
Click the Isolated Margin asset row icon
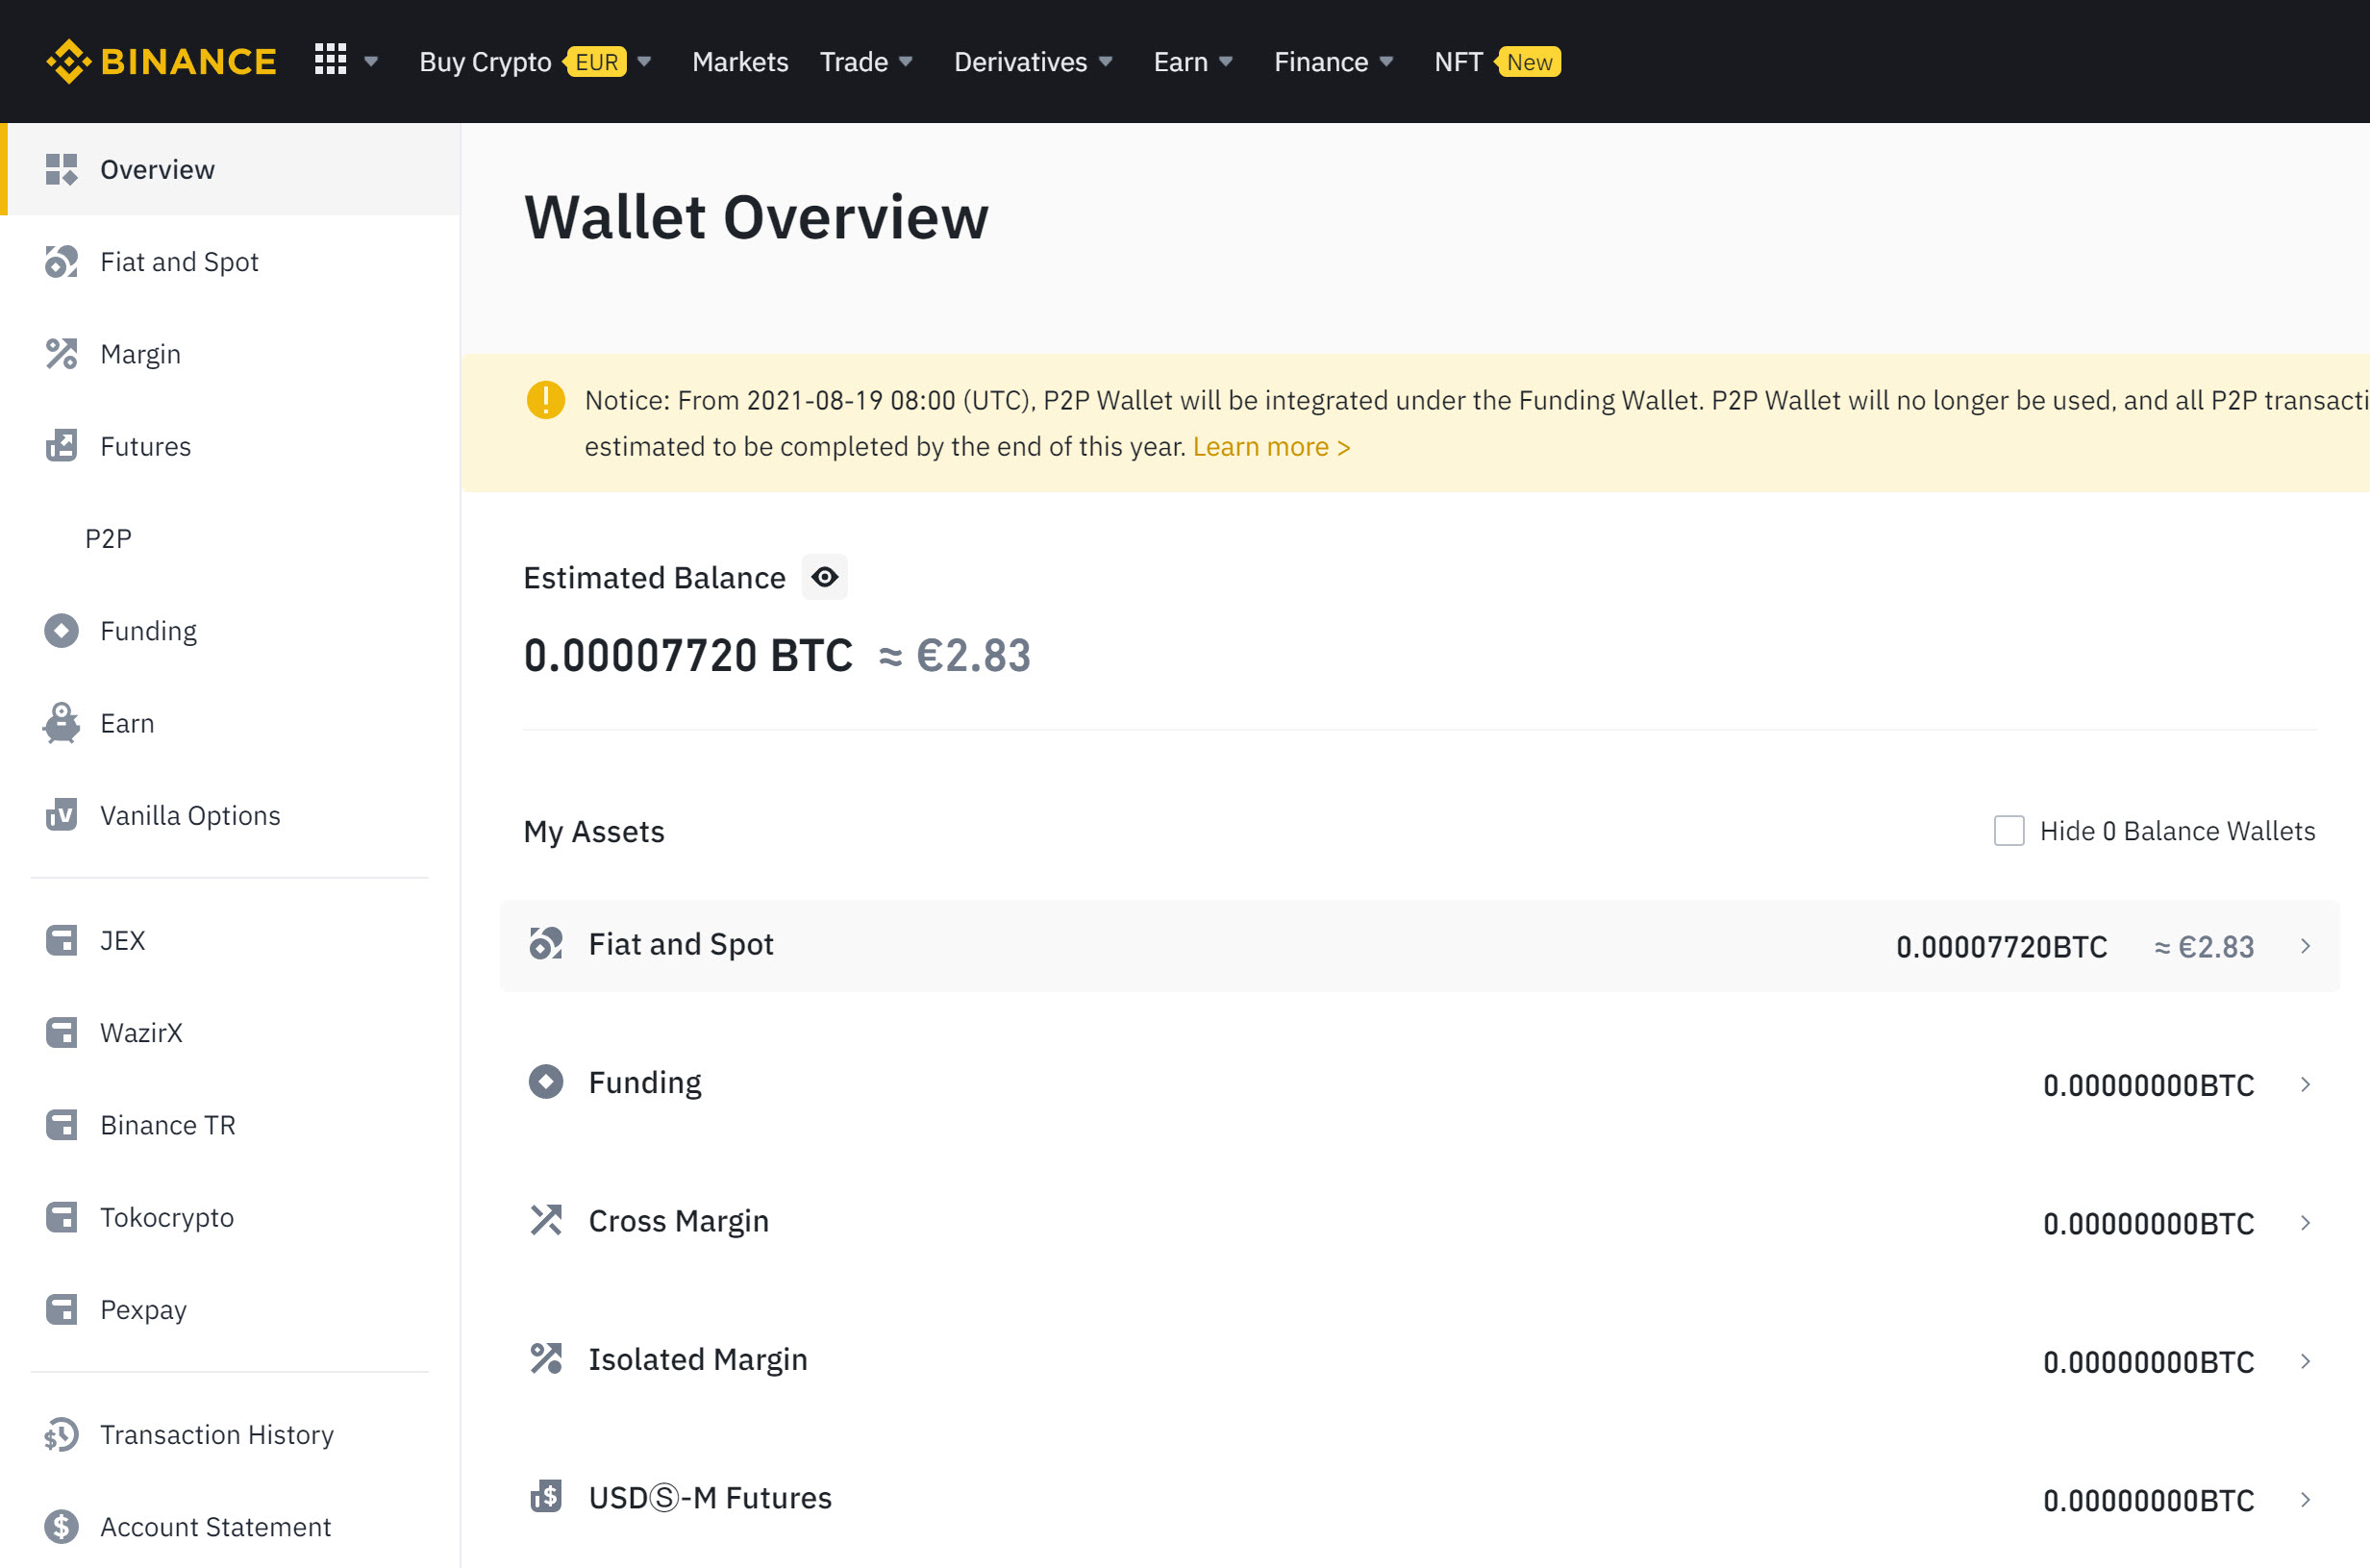tap(546, 1358)
